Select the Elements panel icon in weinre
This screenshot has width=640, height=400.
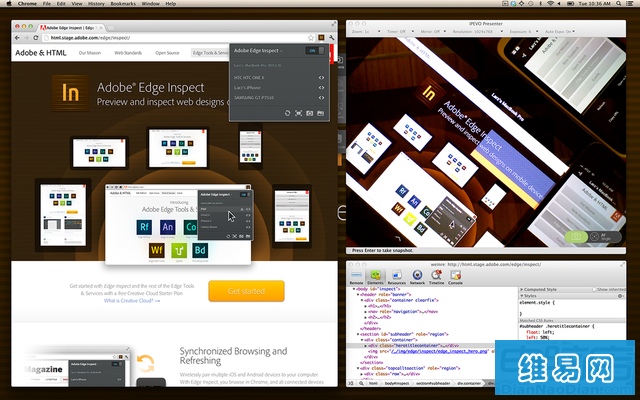375,277
